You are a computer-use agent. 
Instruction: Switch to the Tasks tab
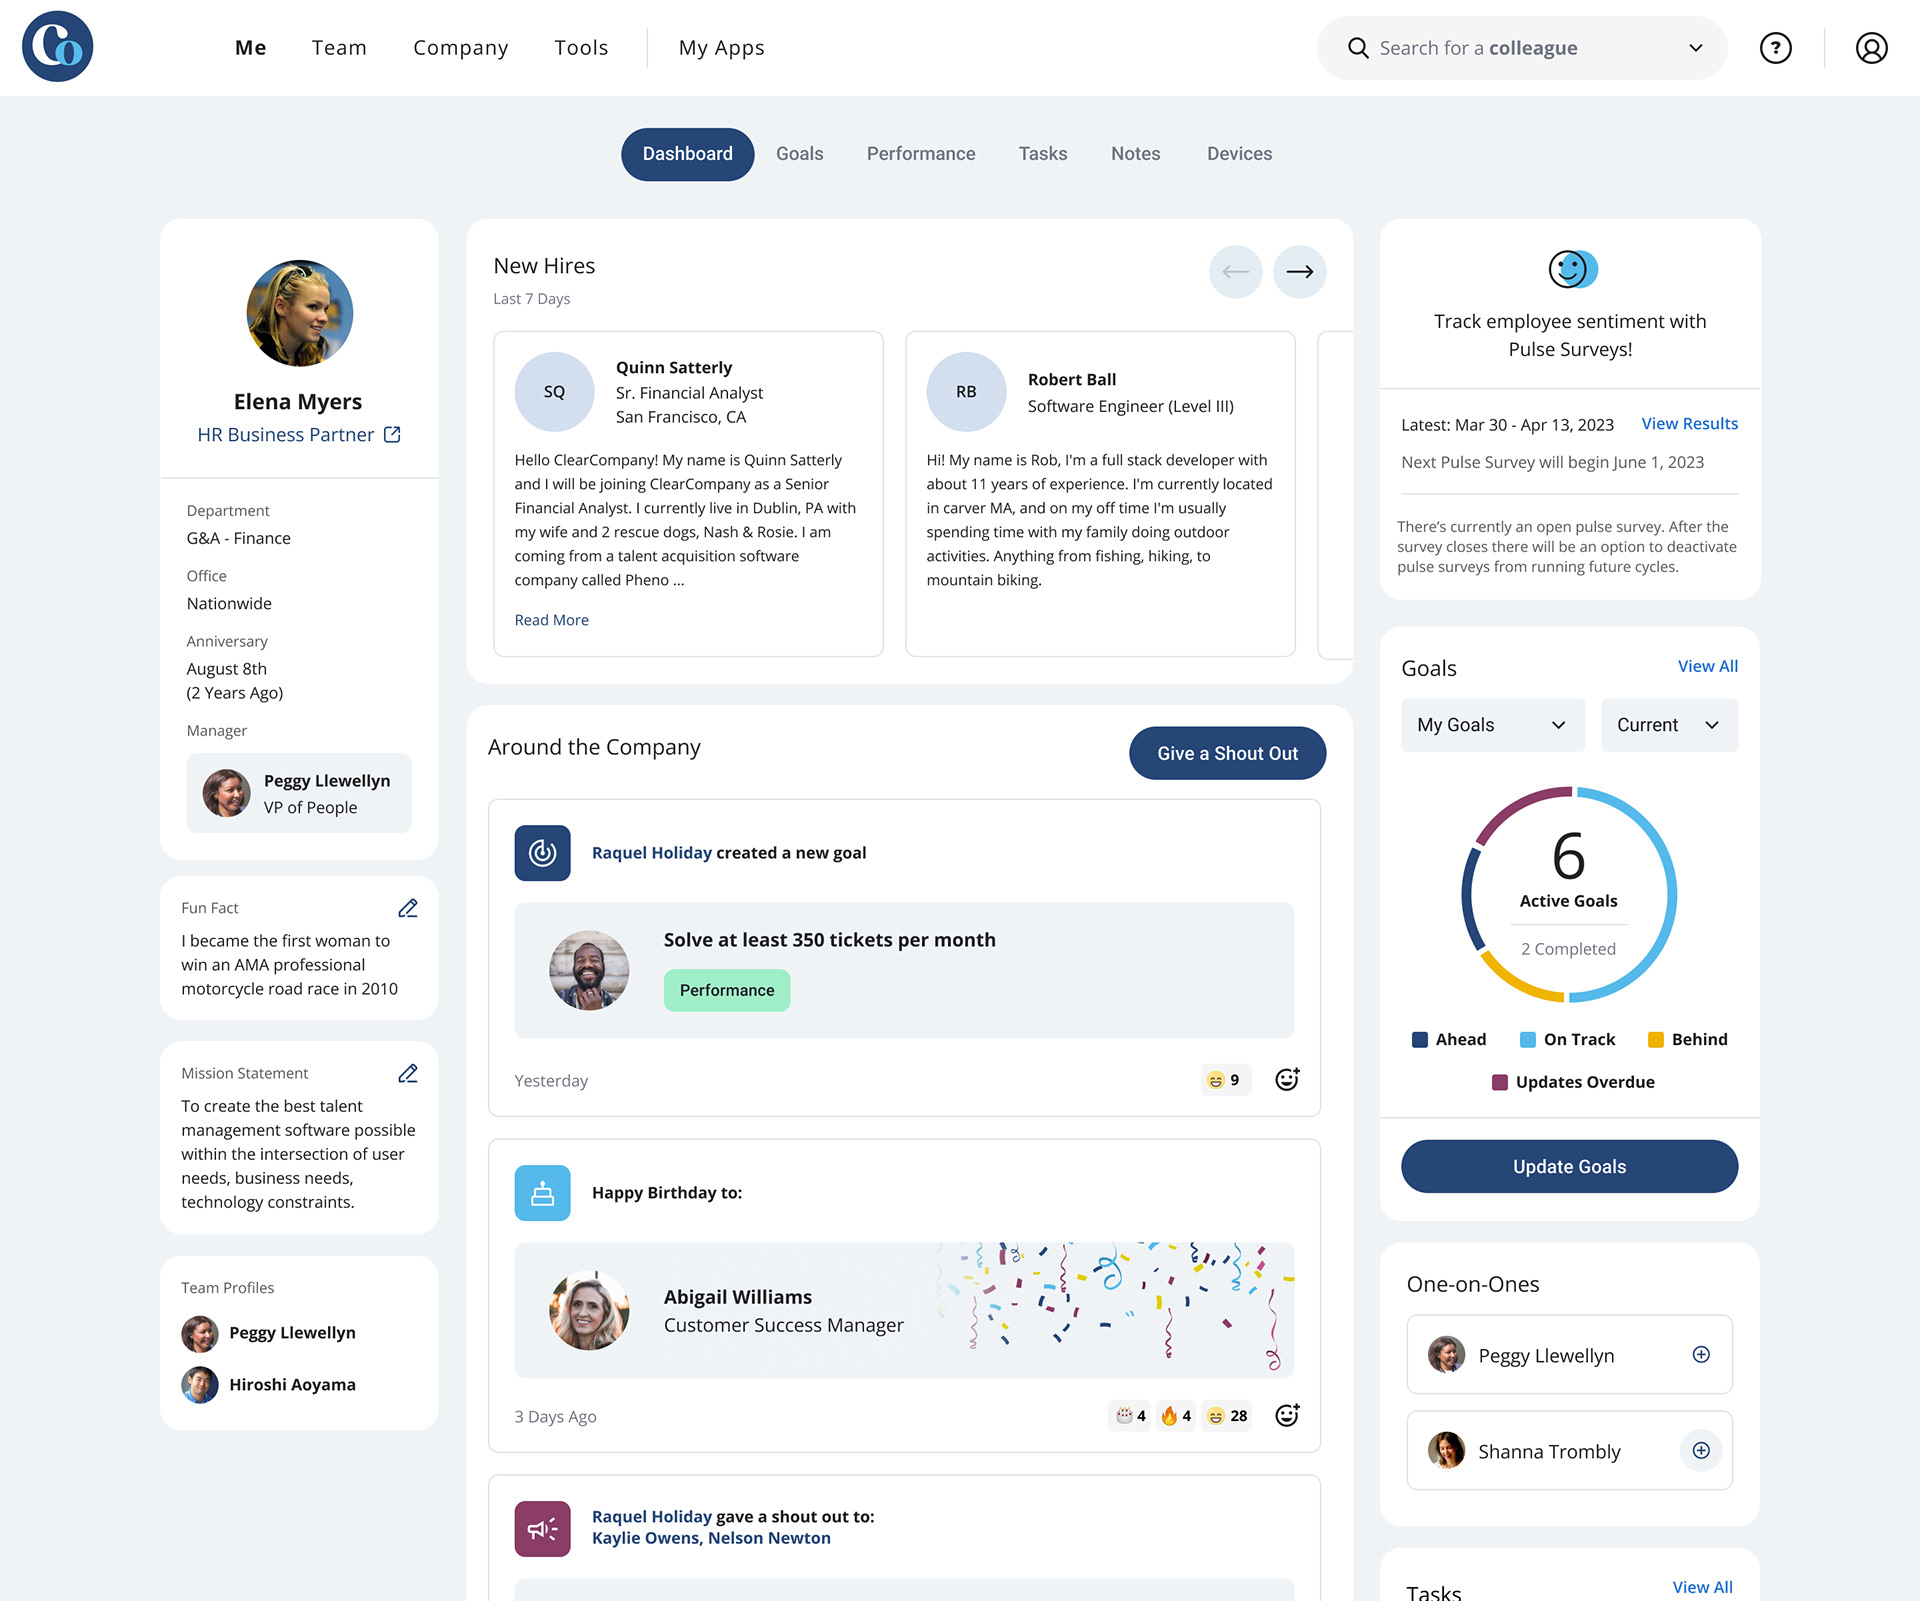pos(1043,154)
